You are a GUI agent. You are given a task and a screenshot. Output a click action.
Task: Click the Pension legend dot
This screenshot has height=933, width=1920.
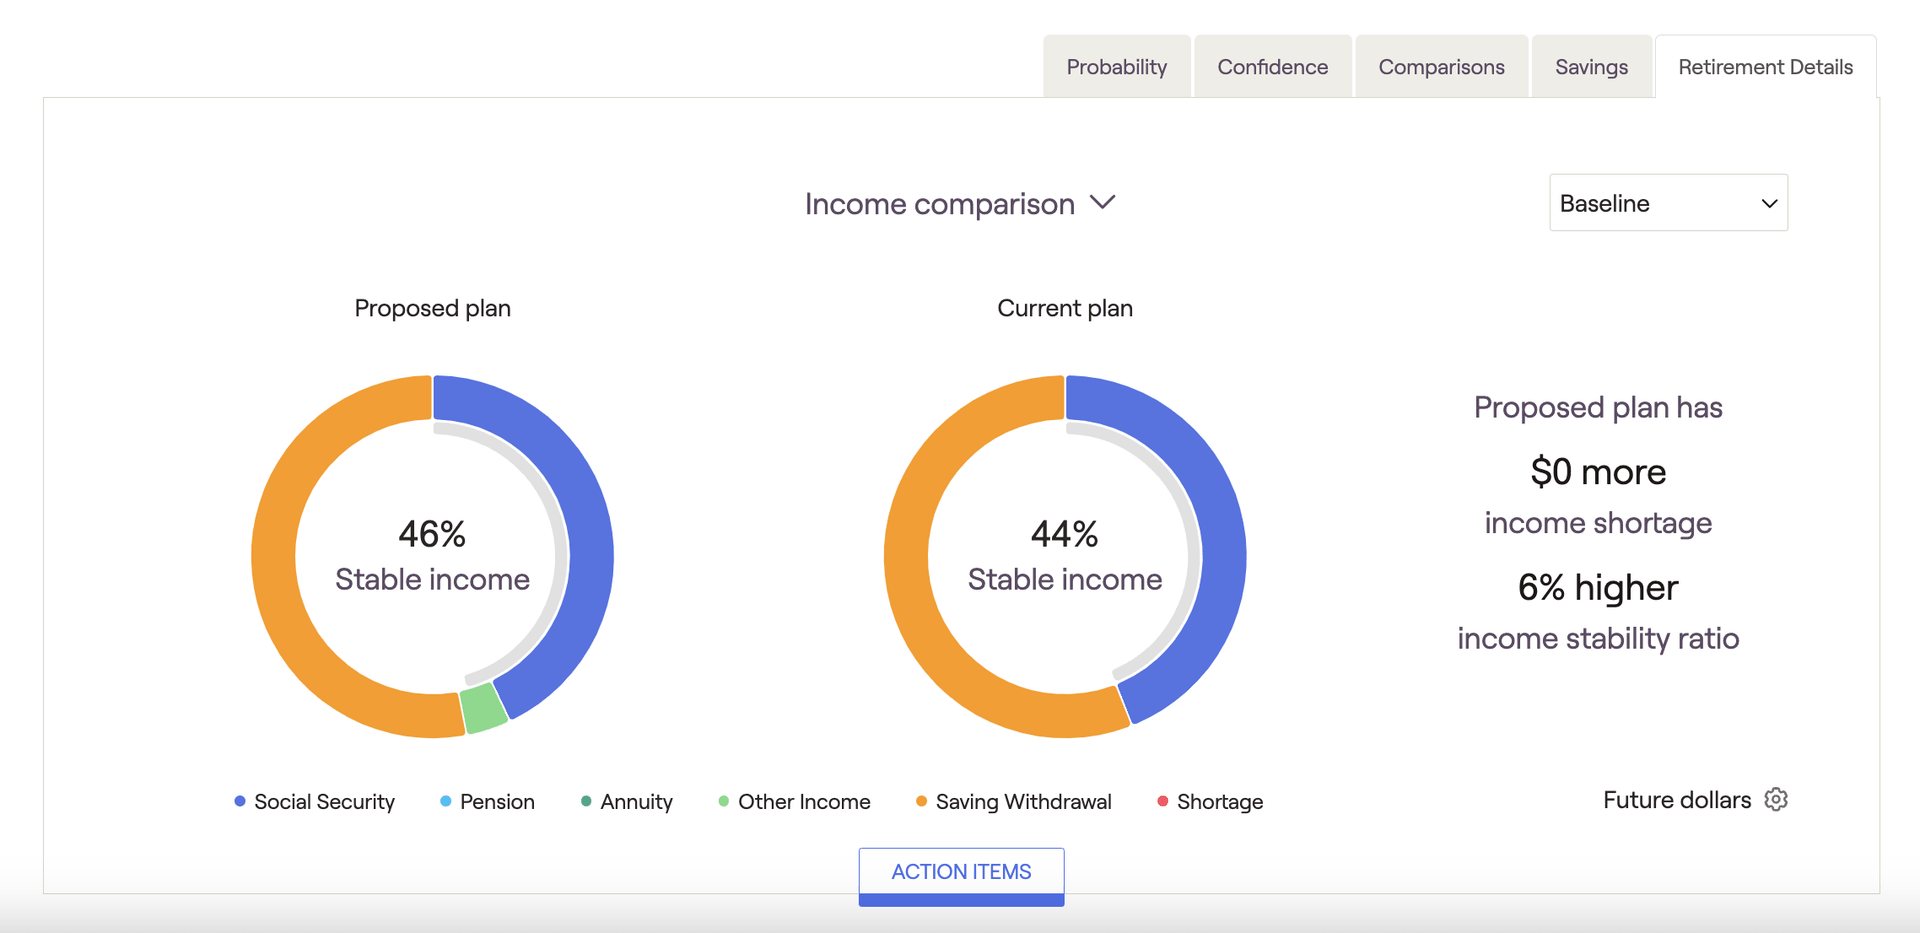click(x=446, y=801)
